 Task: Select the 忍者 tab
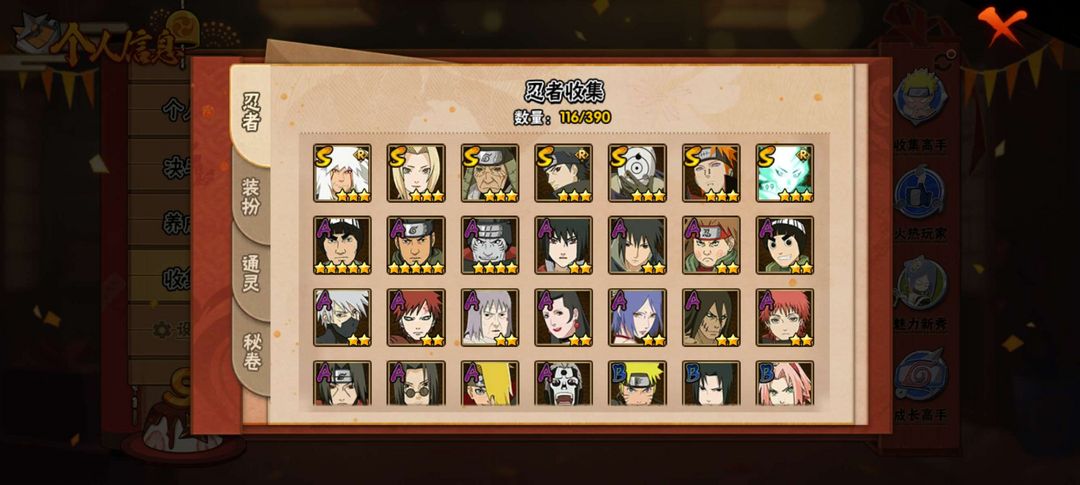pyautogui.click(x=251, y=113)
